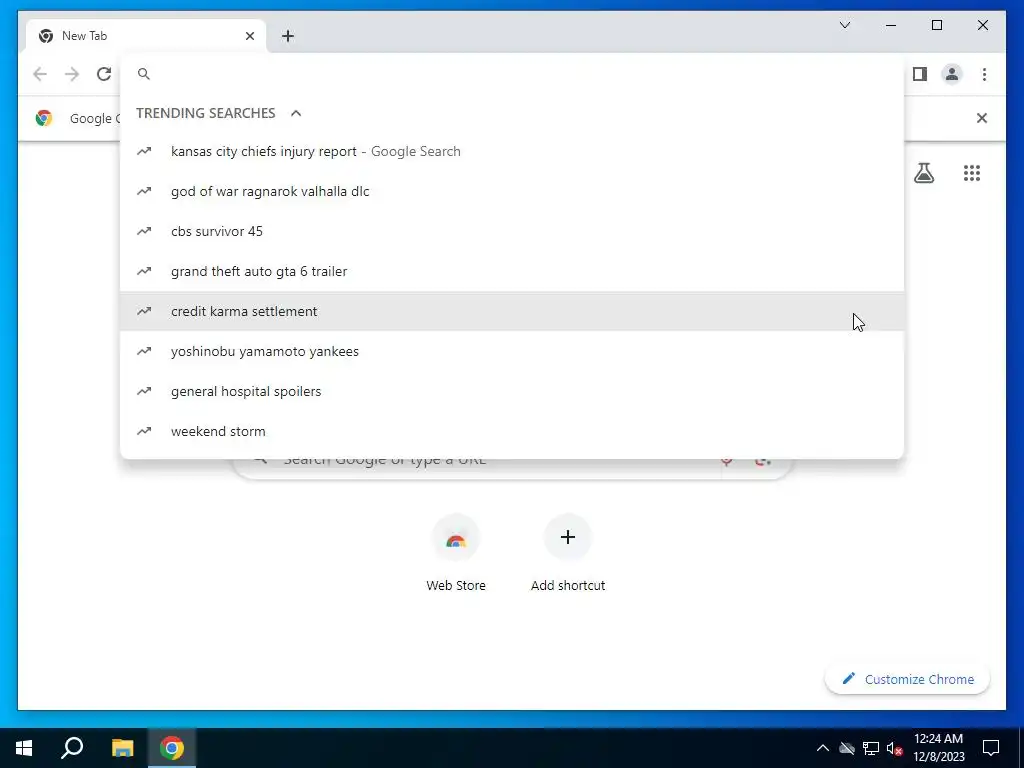Image resolution: width=1024 pixels, height=768 pixels.
Task: Select god of war ragnarok valhalla dlc
Action: [513, 191]
